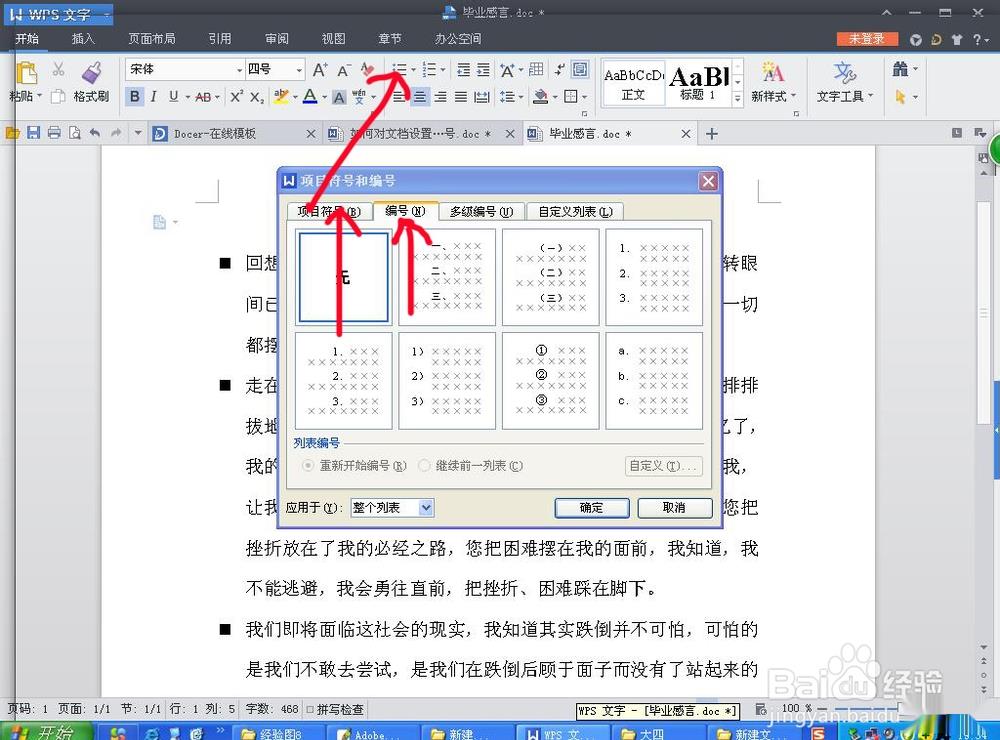Click the printer icon in quick toolbar
1000x740 pixels.
54,133
